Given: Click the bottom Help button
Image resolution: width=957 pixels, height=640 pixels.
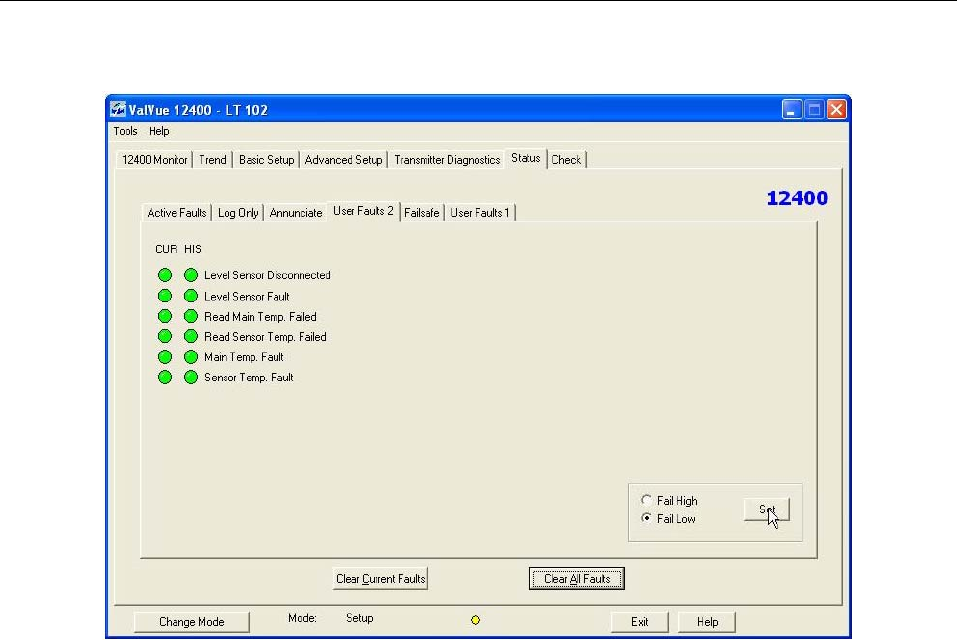Looking at the screenshot, I should (707, 622).
